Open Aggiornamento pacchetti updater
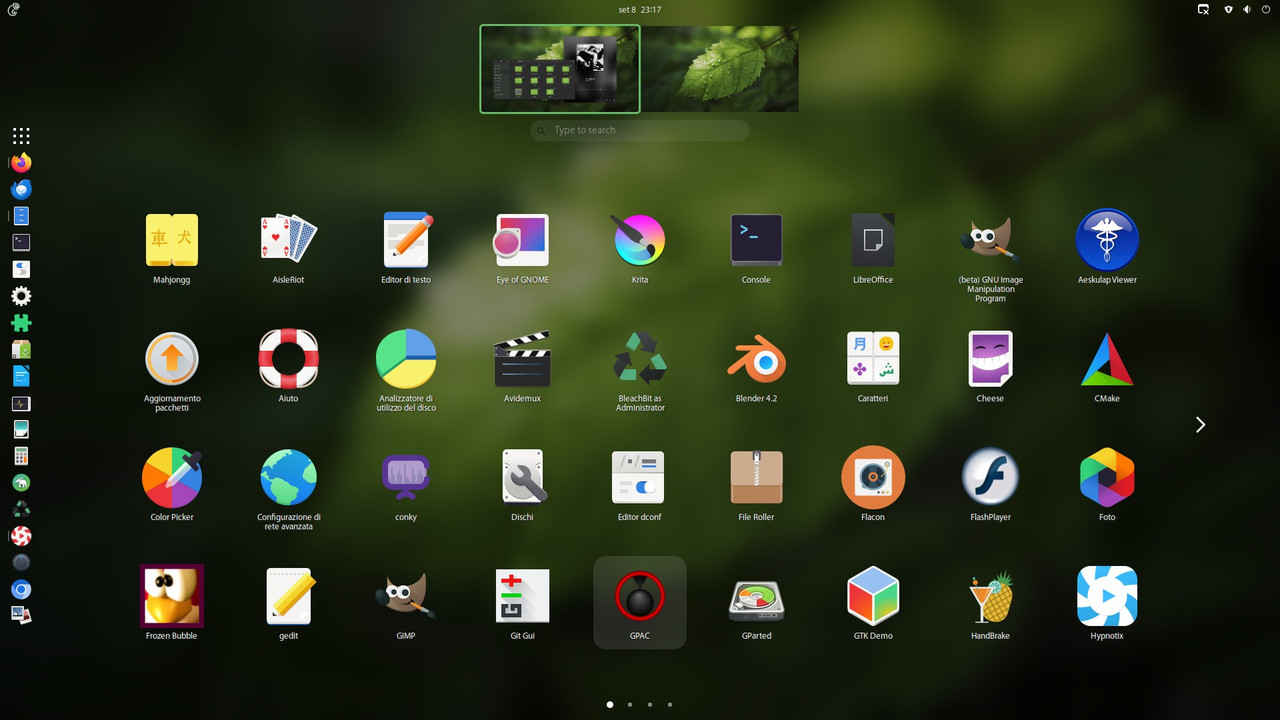The height and width of the screenshot is (720, 1280). pos(172,359)
